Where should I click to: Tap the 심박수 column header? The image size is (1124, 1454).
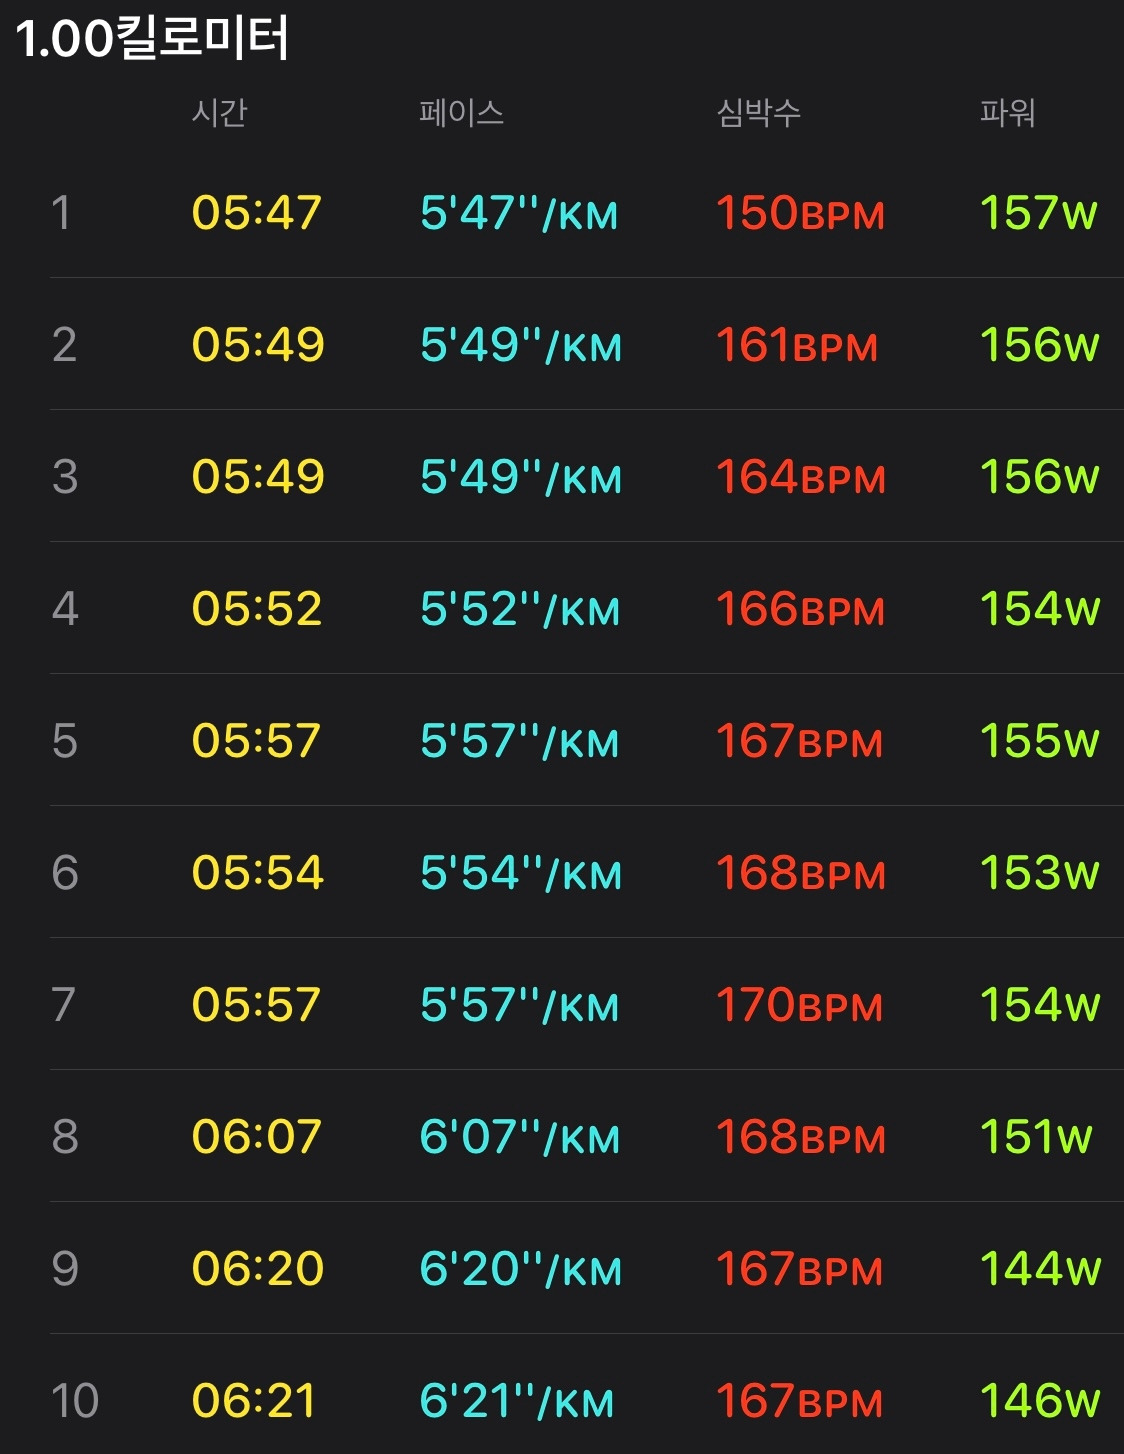759,112
